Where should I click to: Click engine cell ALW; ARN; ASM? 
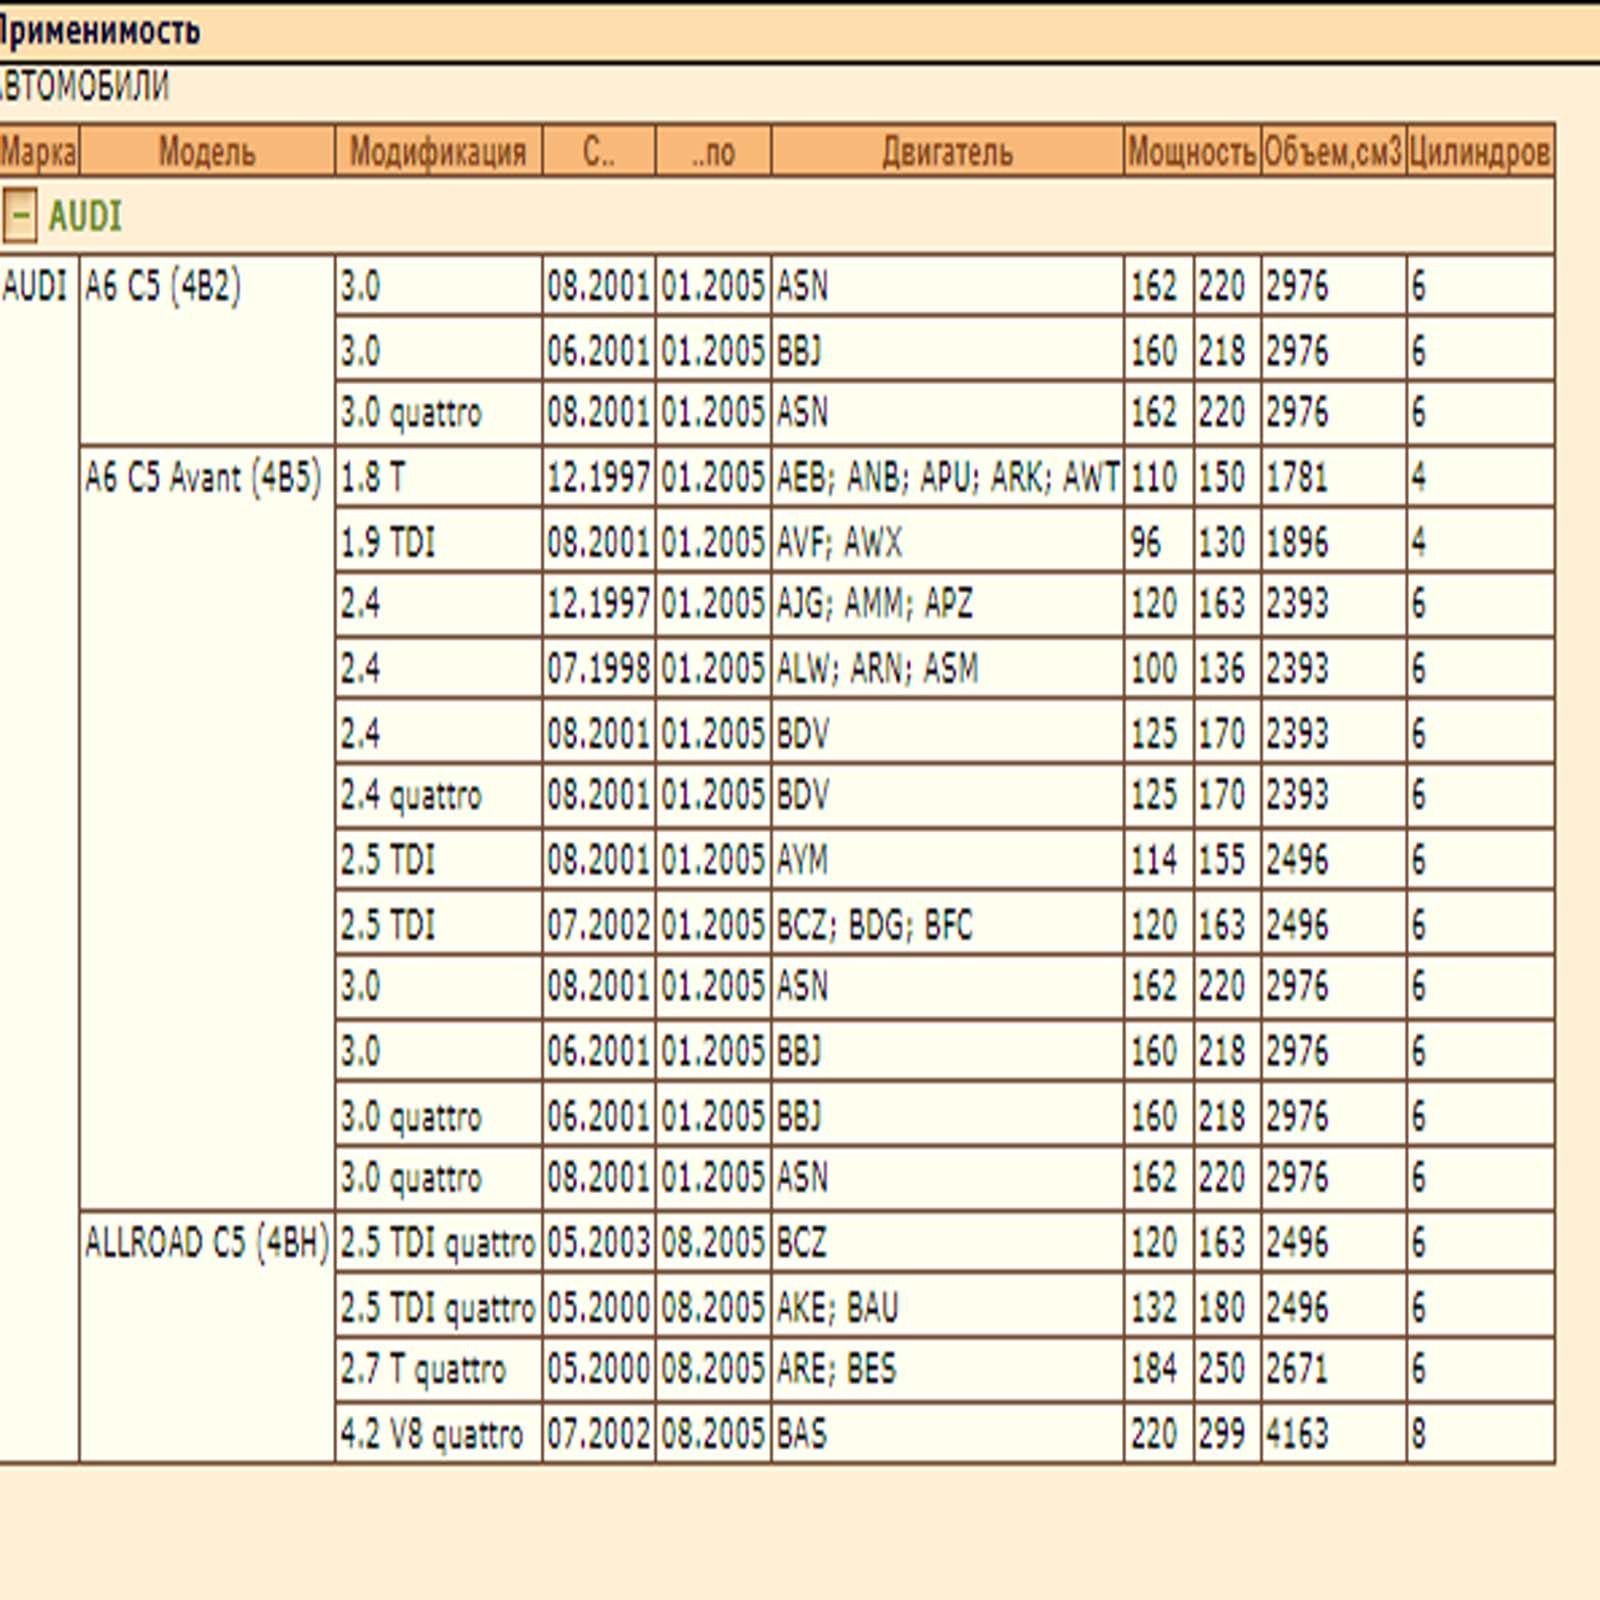[947, 668]
